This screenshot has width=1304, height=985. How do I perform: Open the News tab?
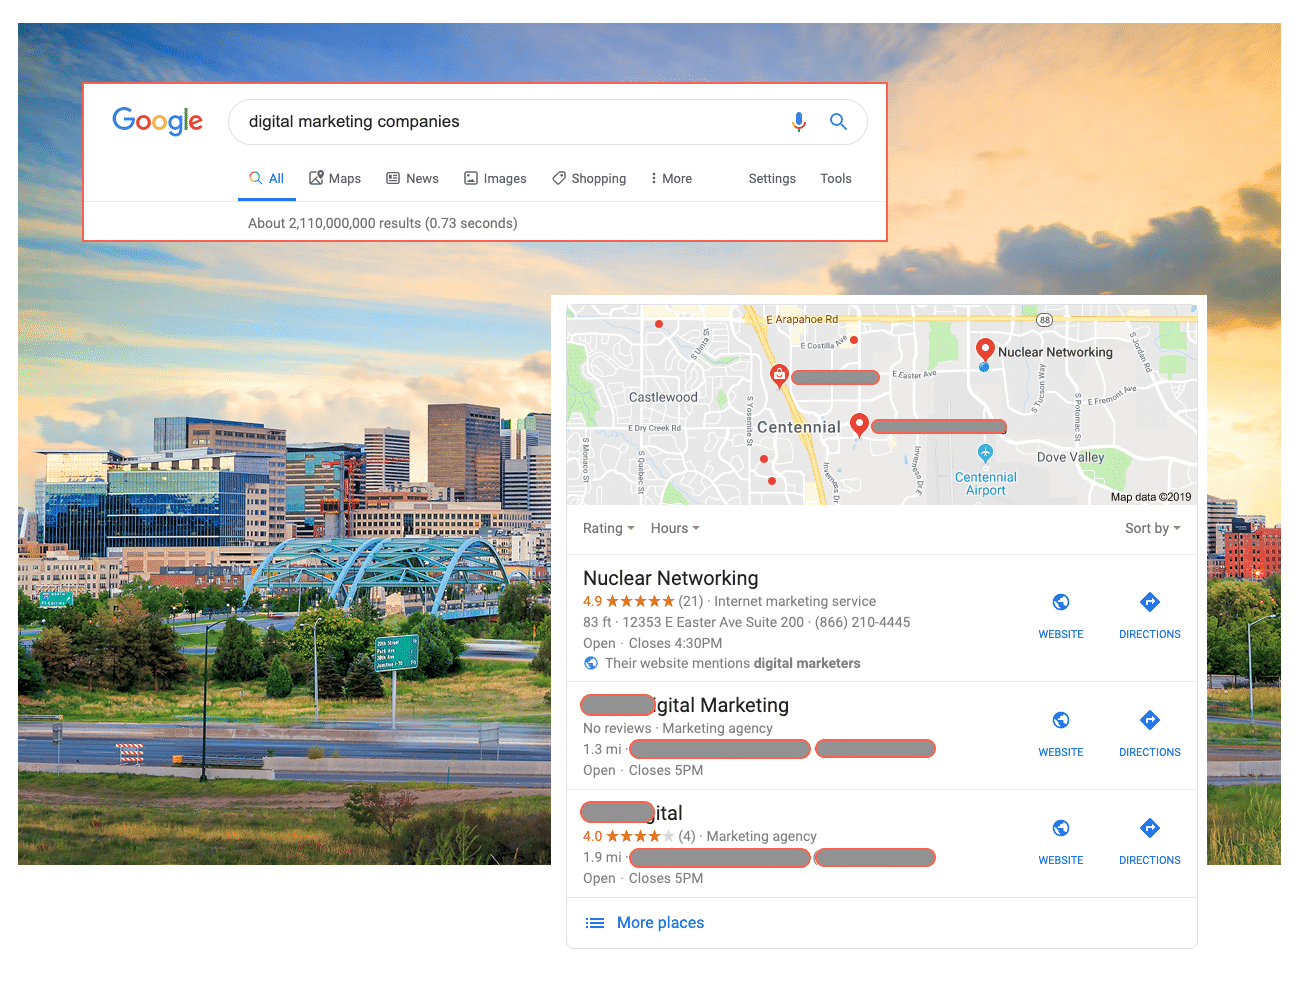412,178
